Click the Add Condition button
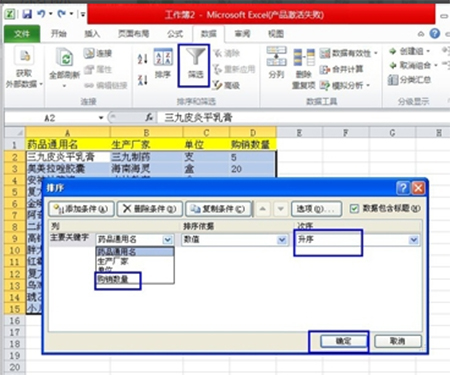 (x=81, y=209)
